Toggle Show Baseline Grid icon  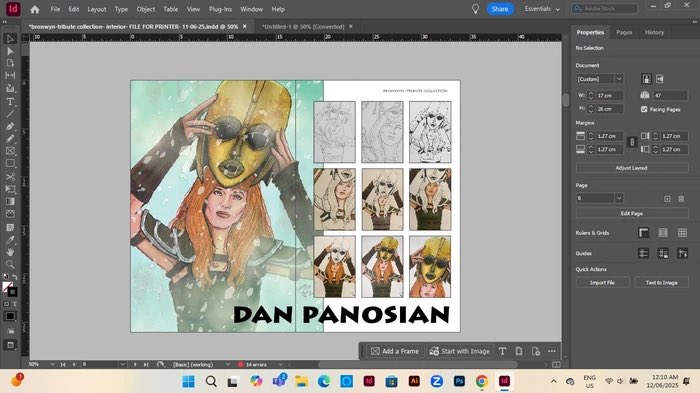(x=663, y=233)
